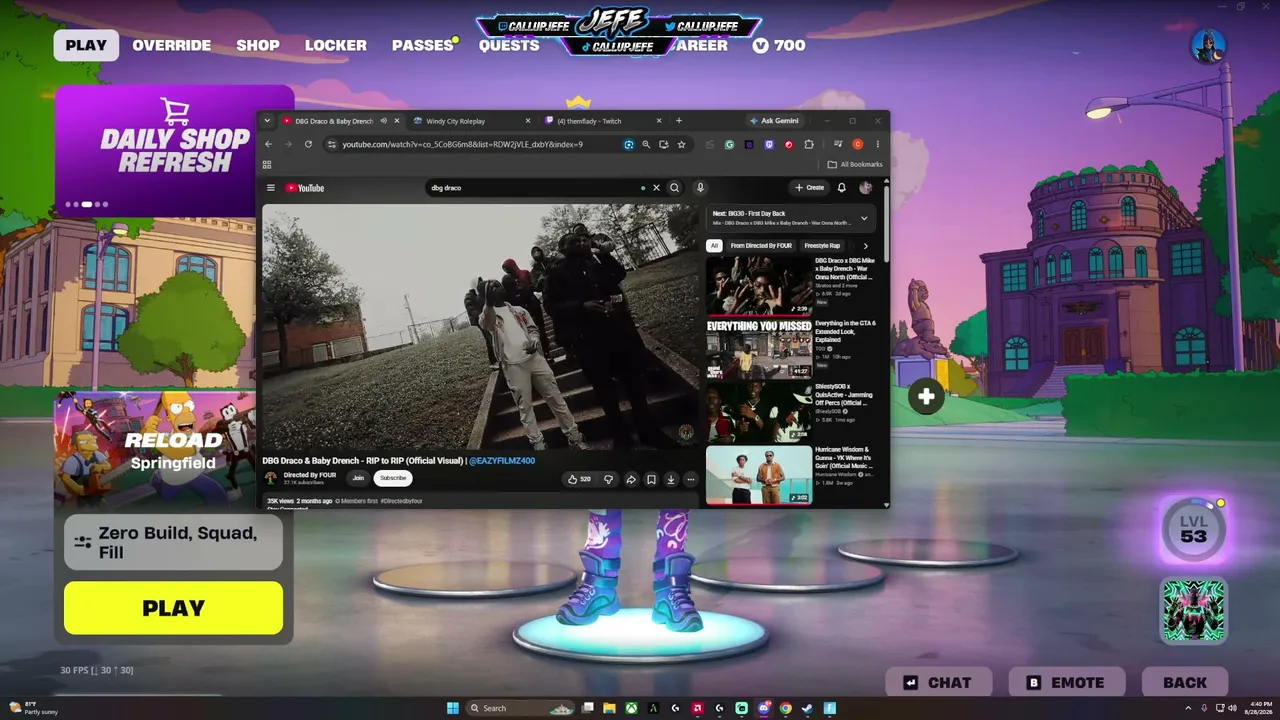Clear the YouTube search box text

coord(656,188)
